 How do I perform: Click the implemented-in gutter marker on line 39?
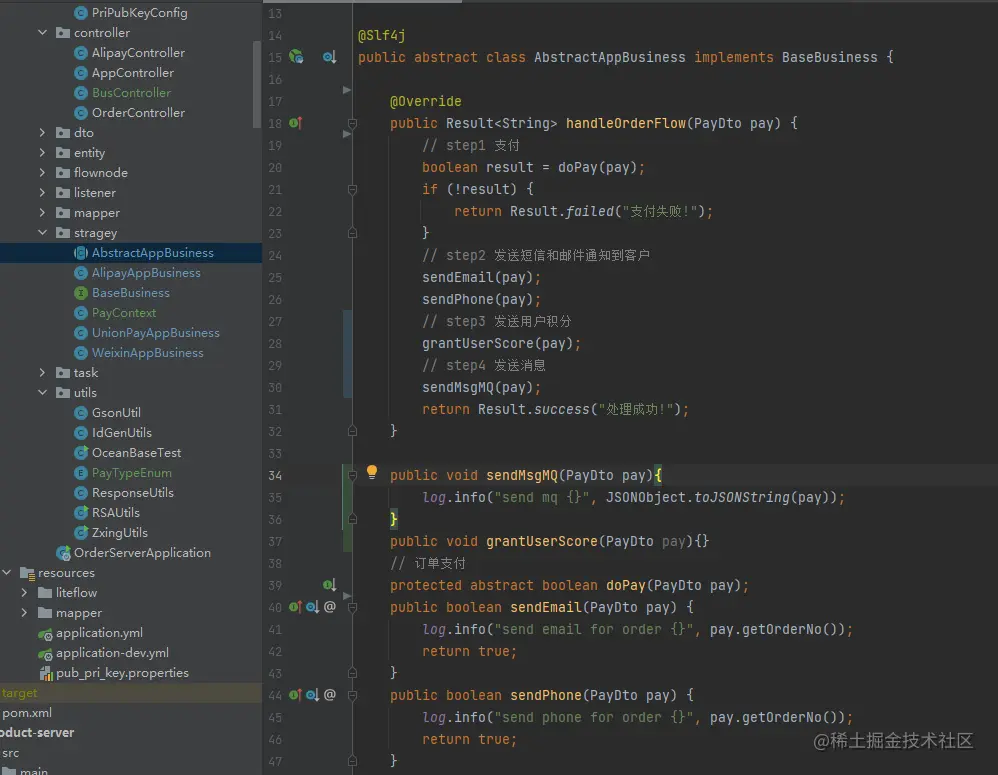coord(329,585)
